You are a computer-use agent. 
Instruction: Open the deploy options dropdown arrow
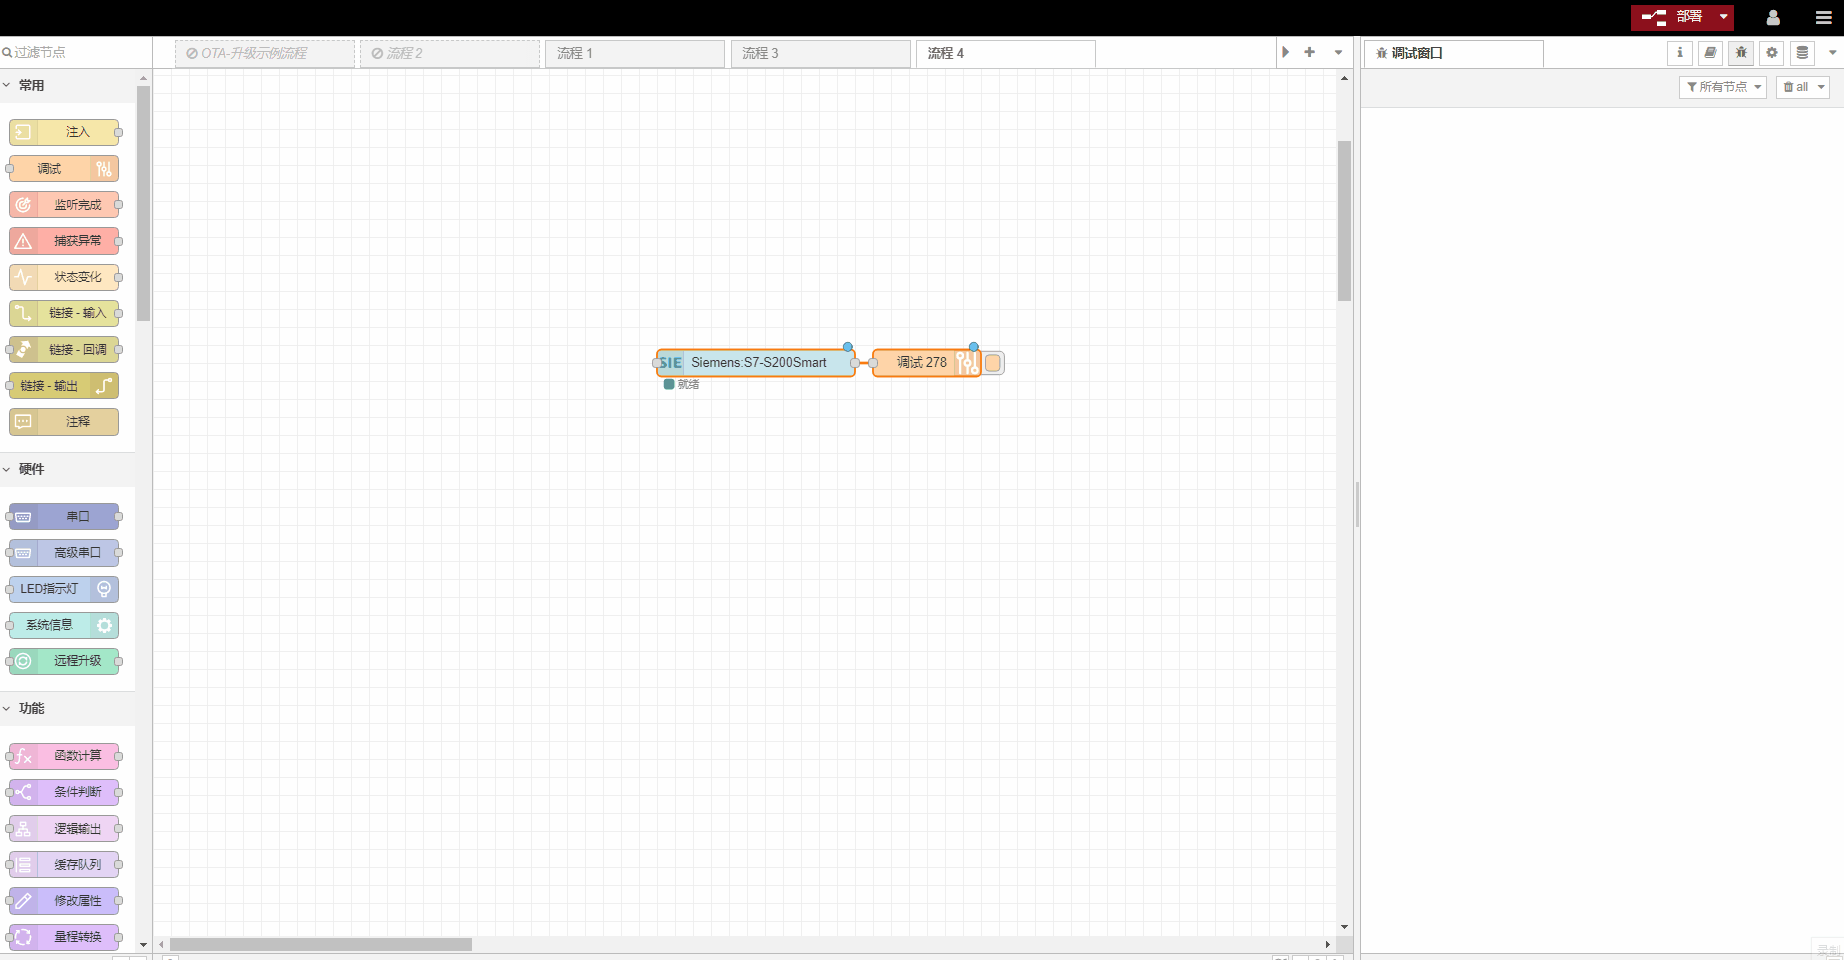pyautogui.click(x=1723, y=17)
